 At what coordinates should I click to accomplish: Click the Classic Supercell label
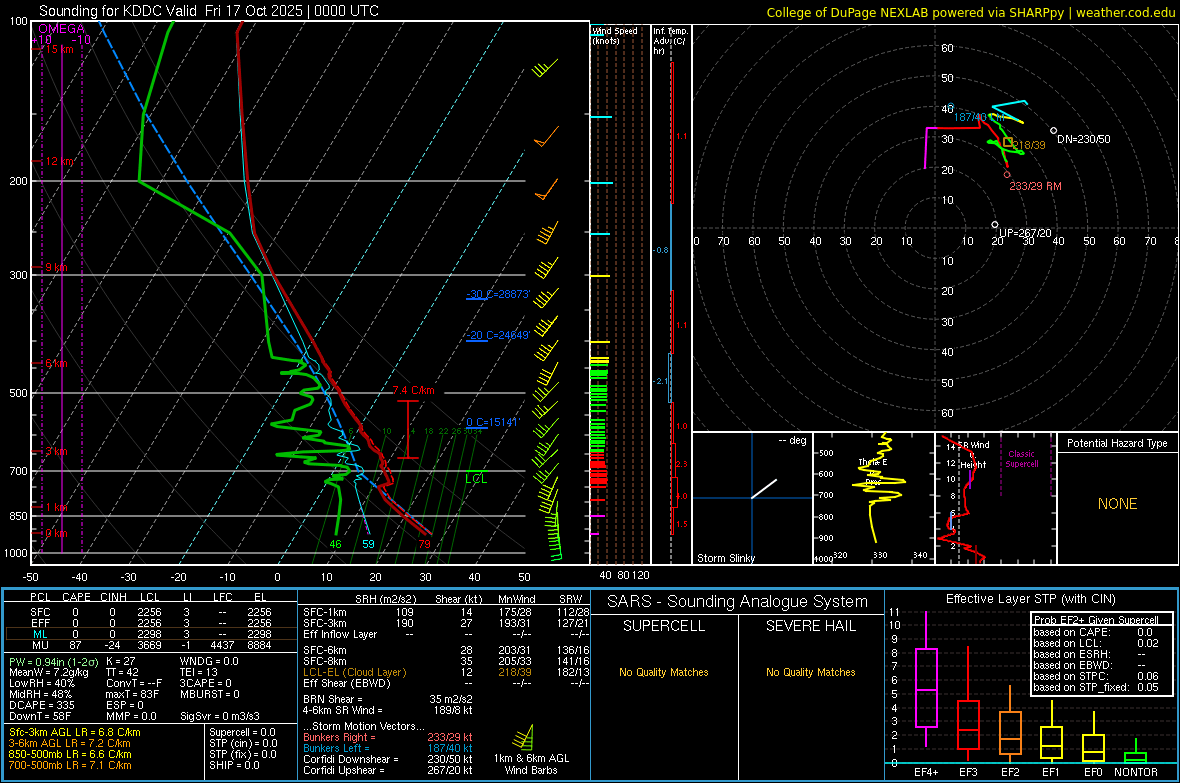1021,459
